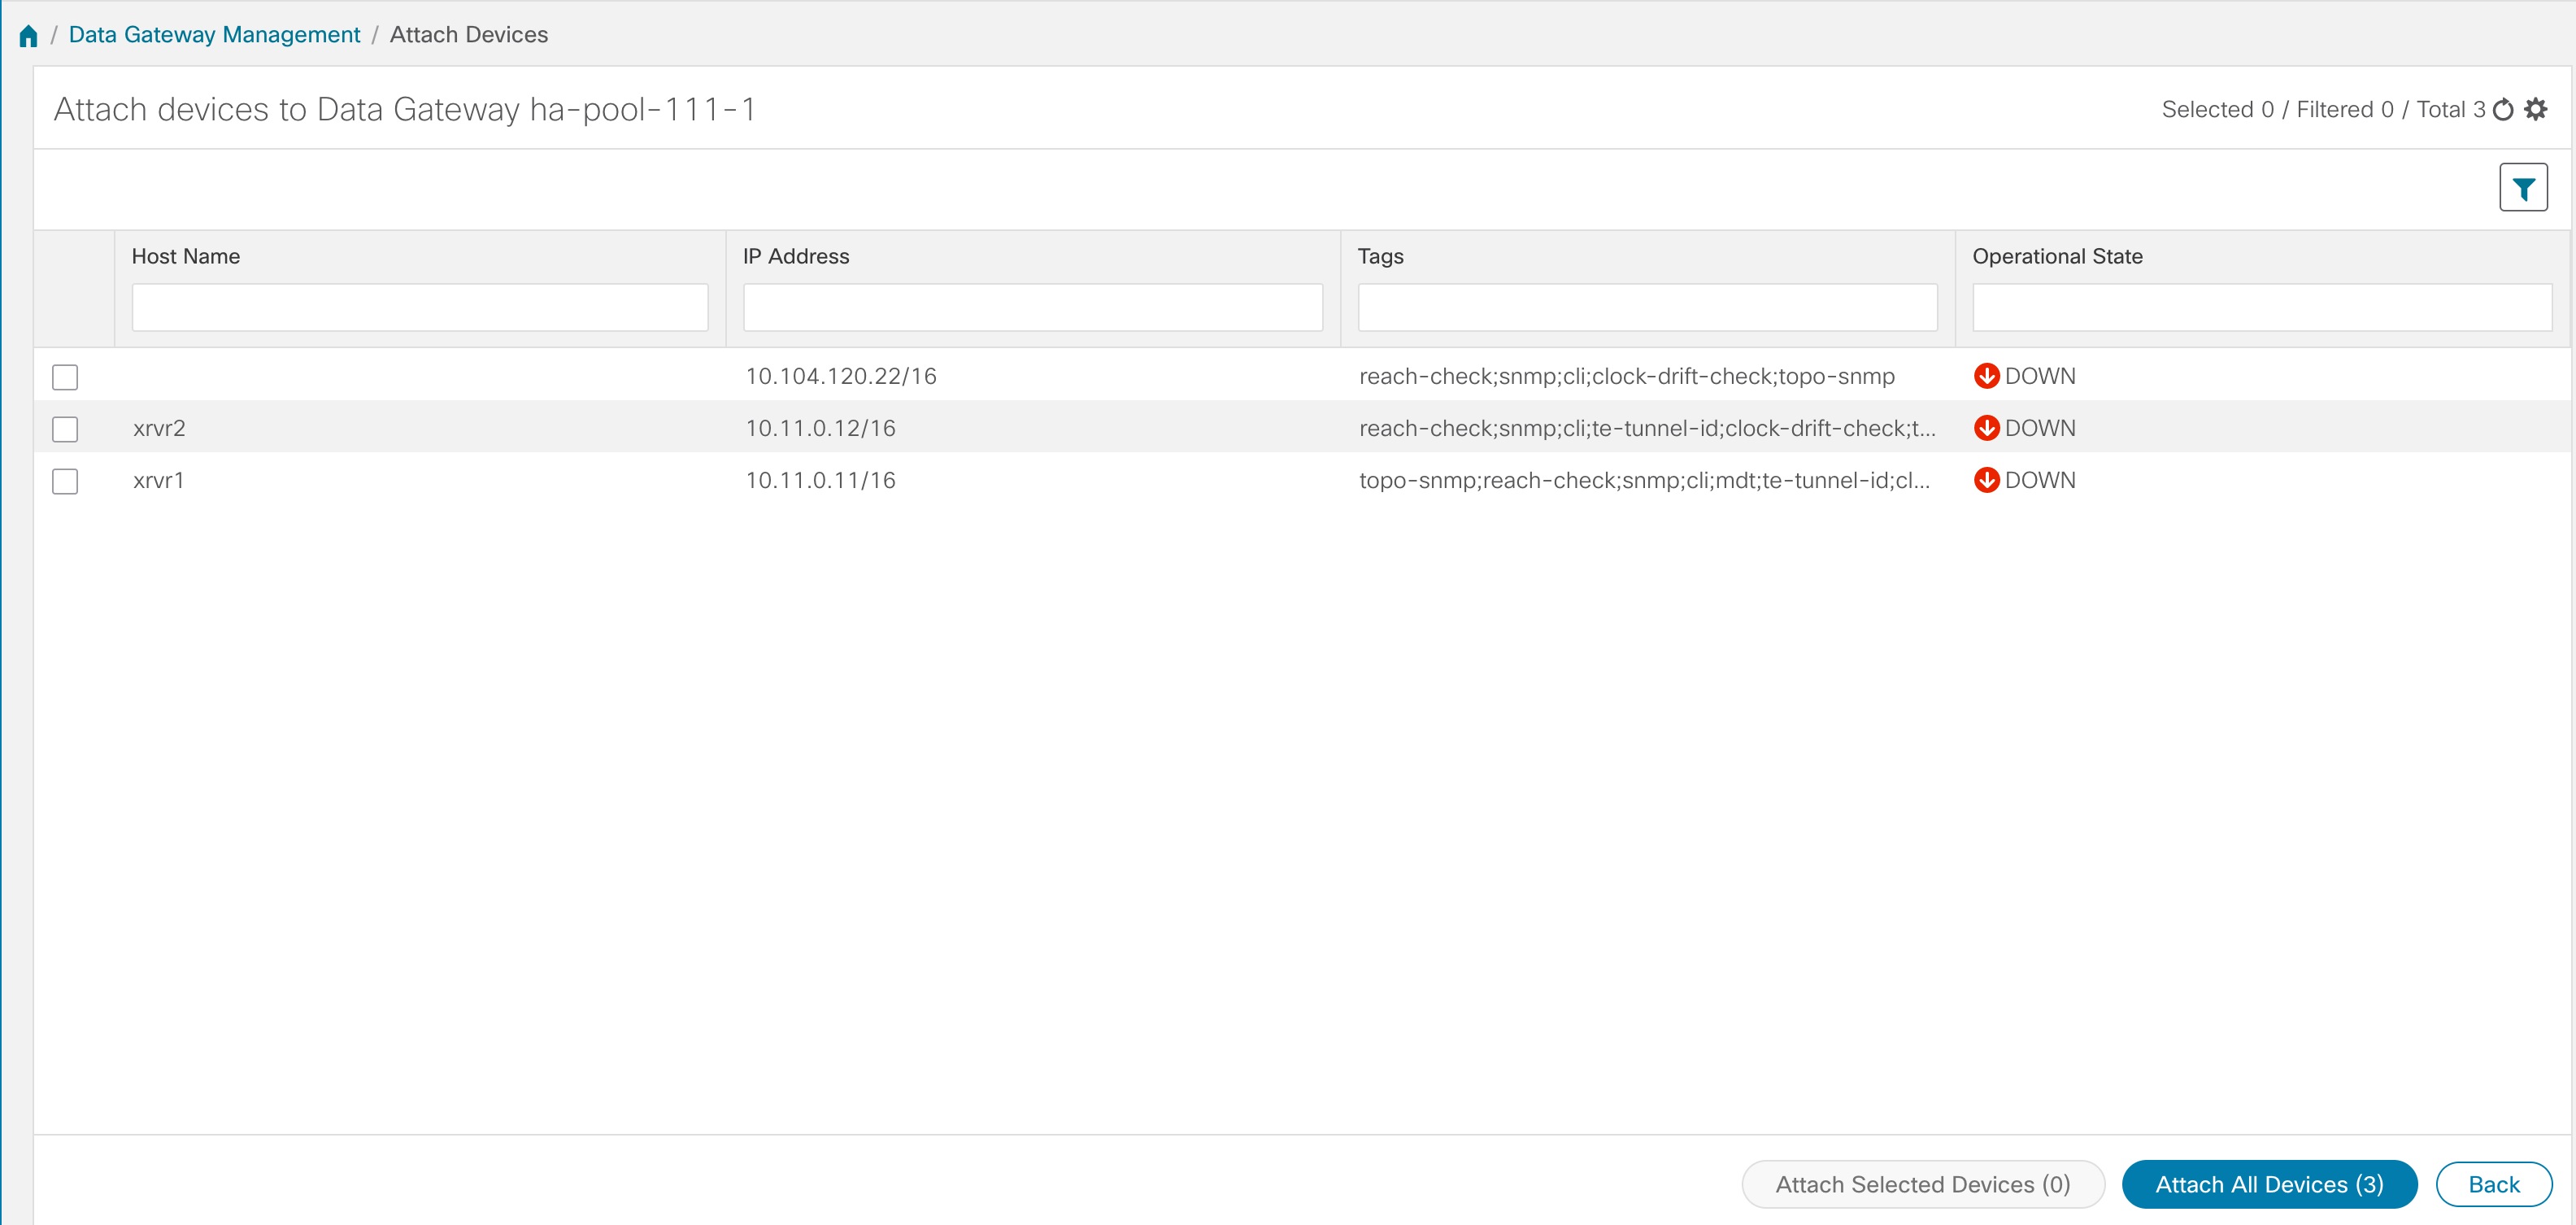Viewport: 2576px width, 1225px height.
Task: Click DOWN status icon for 10.104.120.22/16
Action: coord(1986,376)
